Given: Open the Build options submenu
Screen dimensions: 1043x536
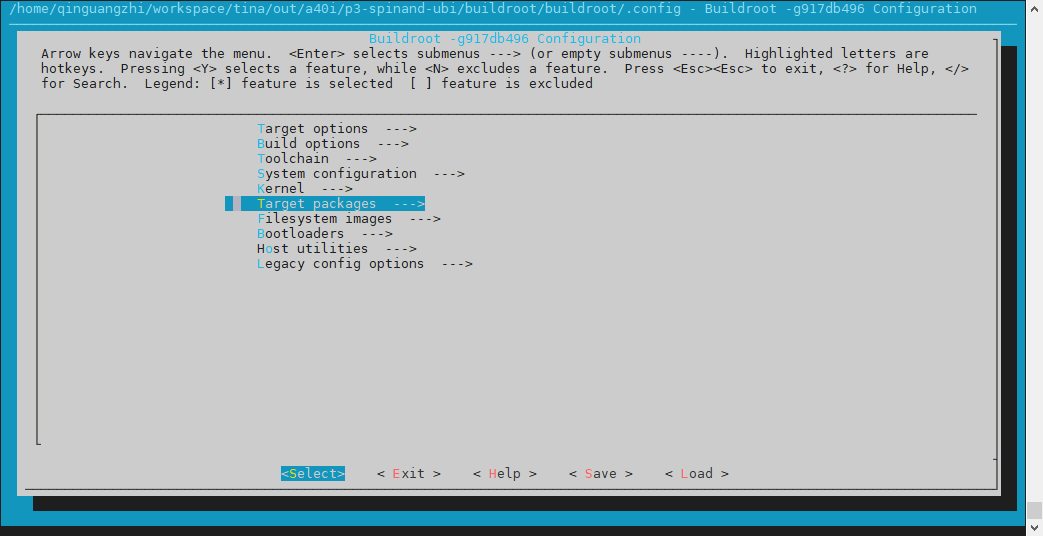Looking at the screenshot, I should [333, 144].
